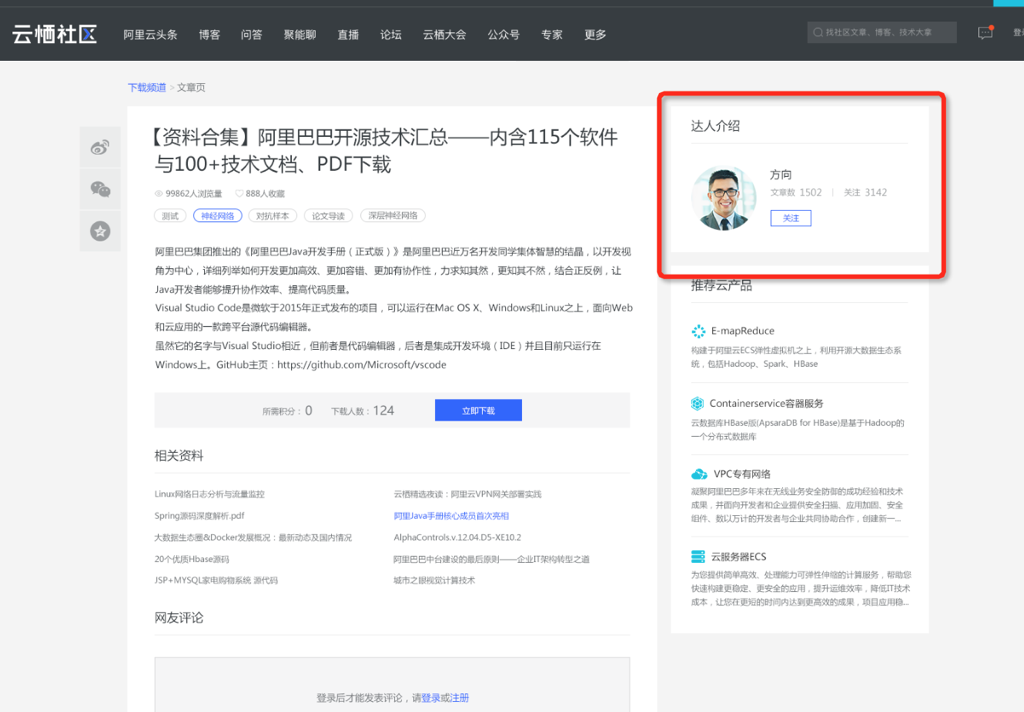Click the 立即下载 button

478,410
